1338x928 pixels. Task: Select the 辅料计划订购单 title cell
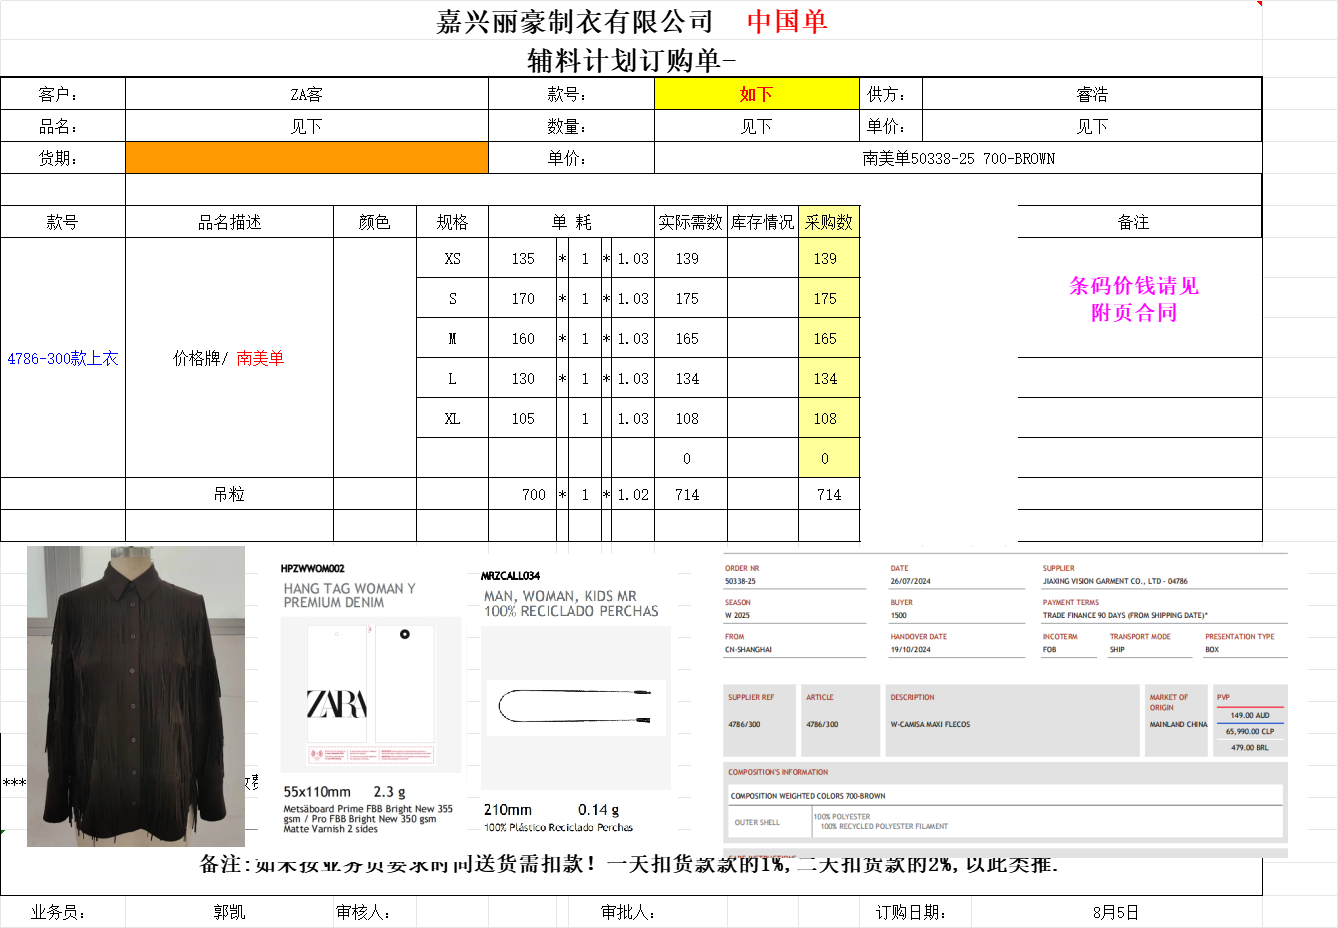point(630,60)
